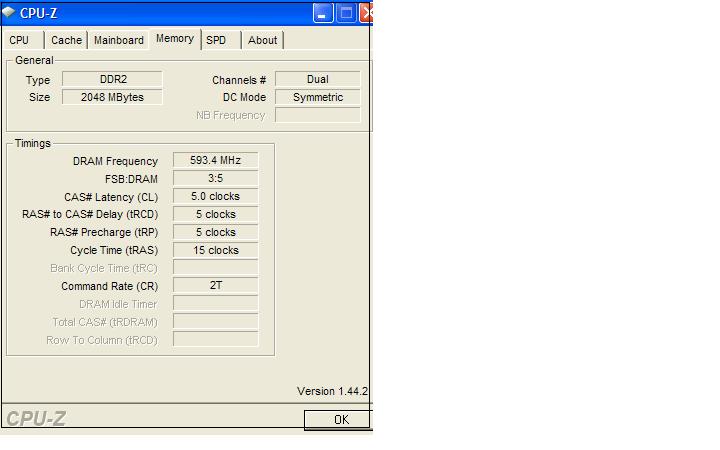Select the Mainboard tab
Screen dimensions: 720x450
click(119, 40)
